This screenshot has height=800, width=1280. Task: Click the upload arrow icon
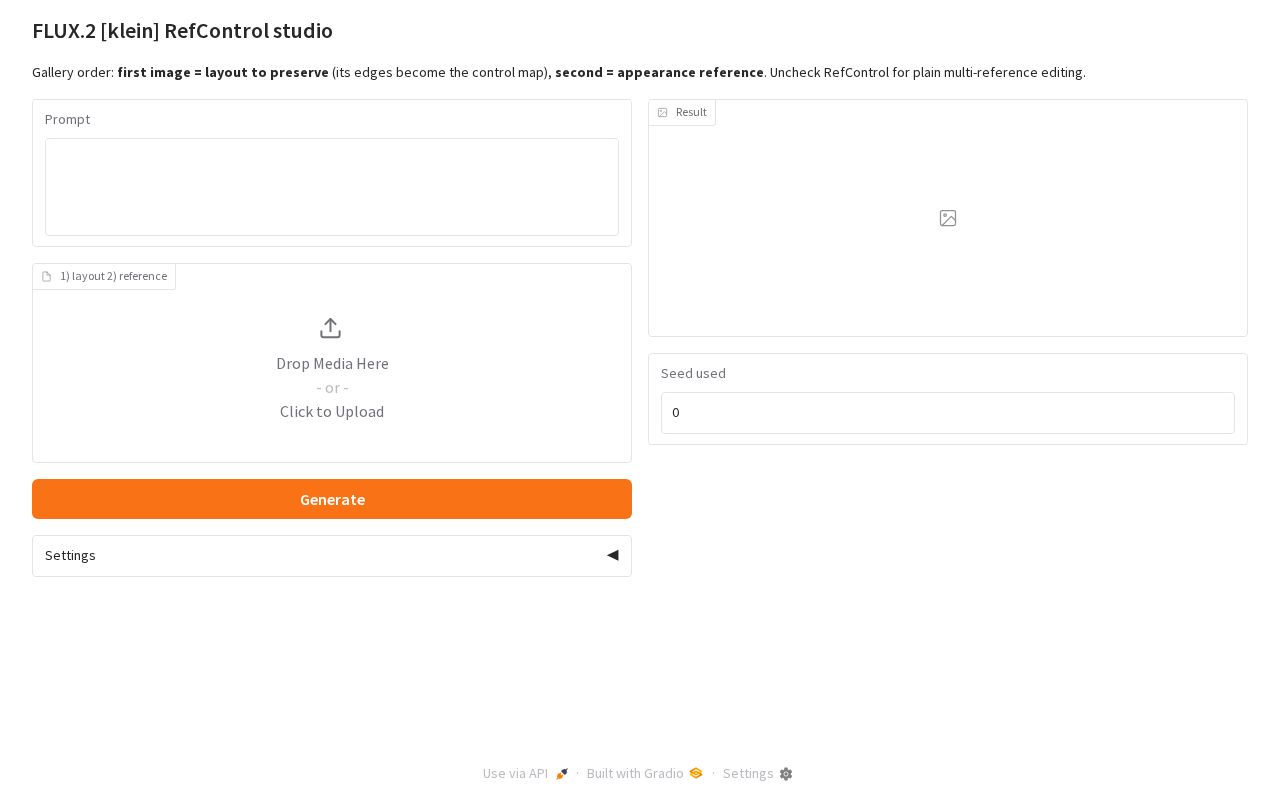(331, 328)
